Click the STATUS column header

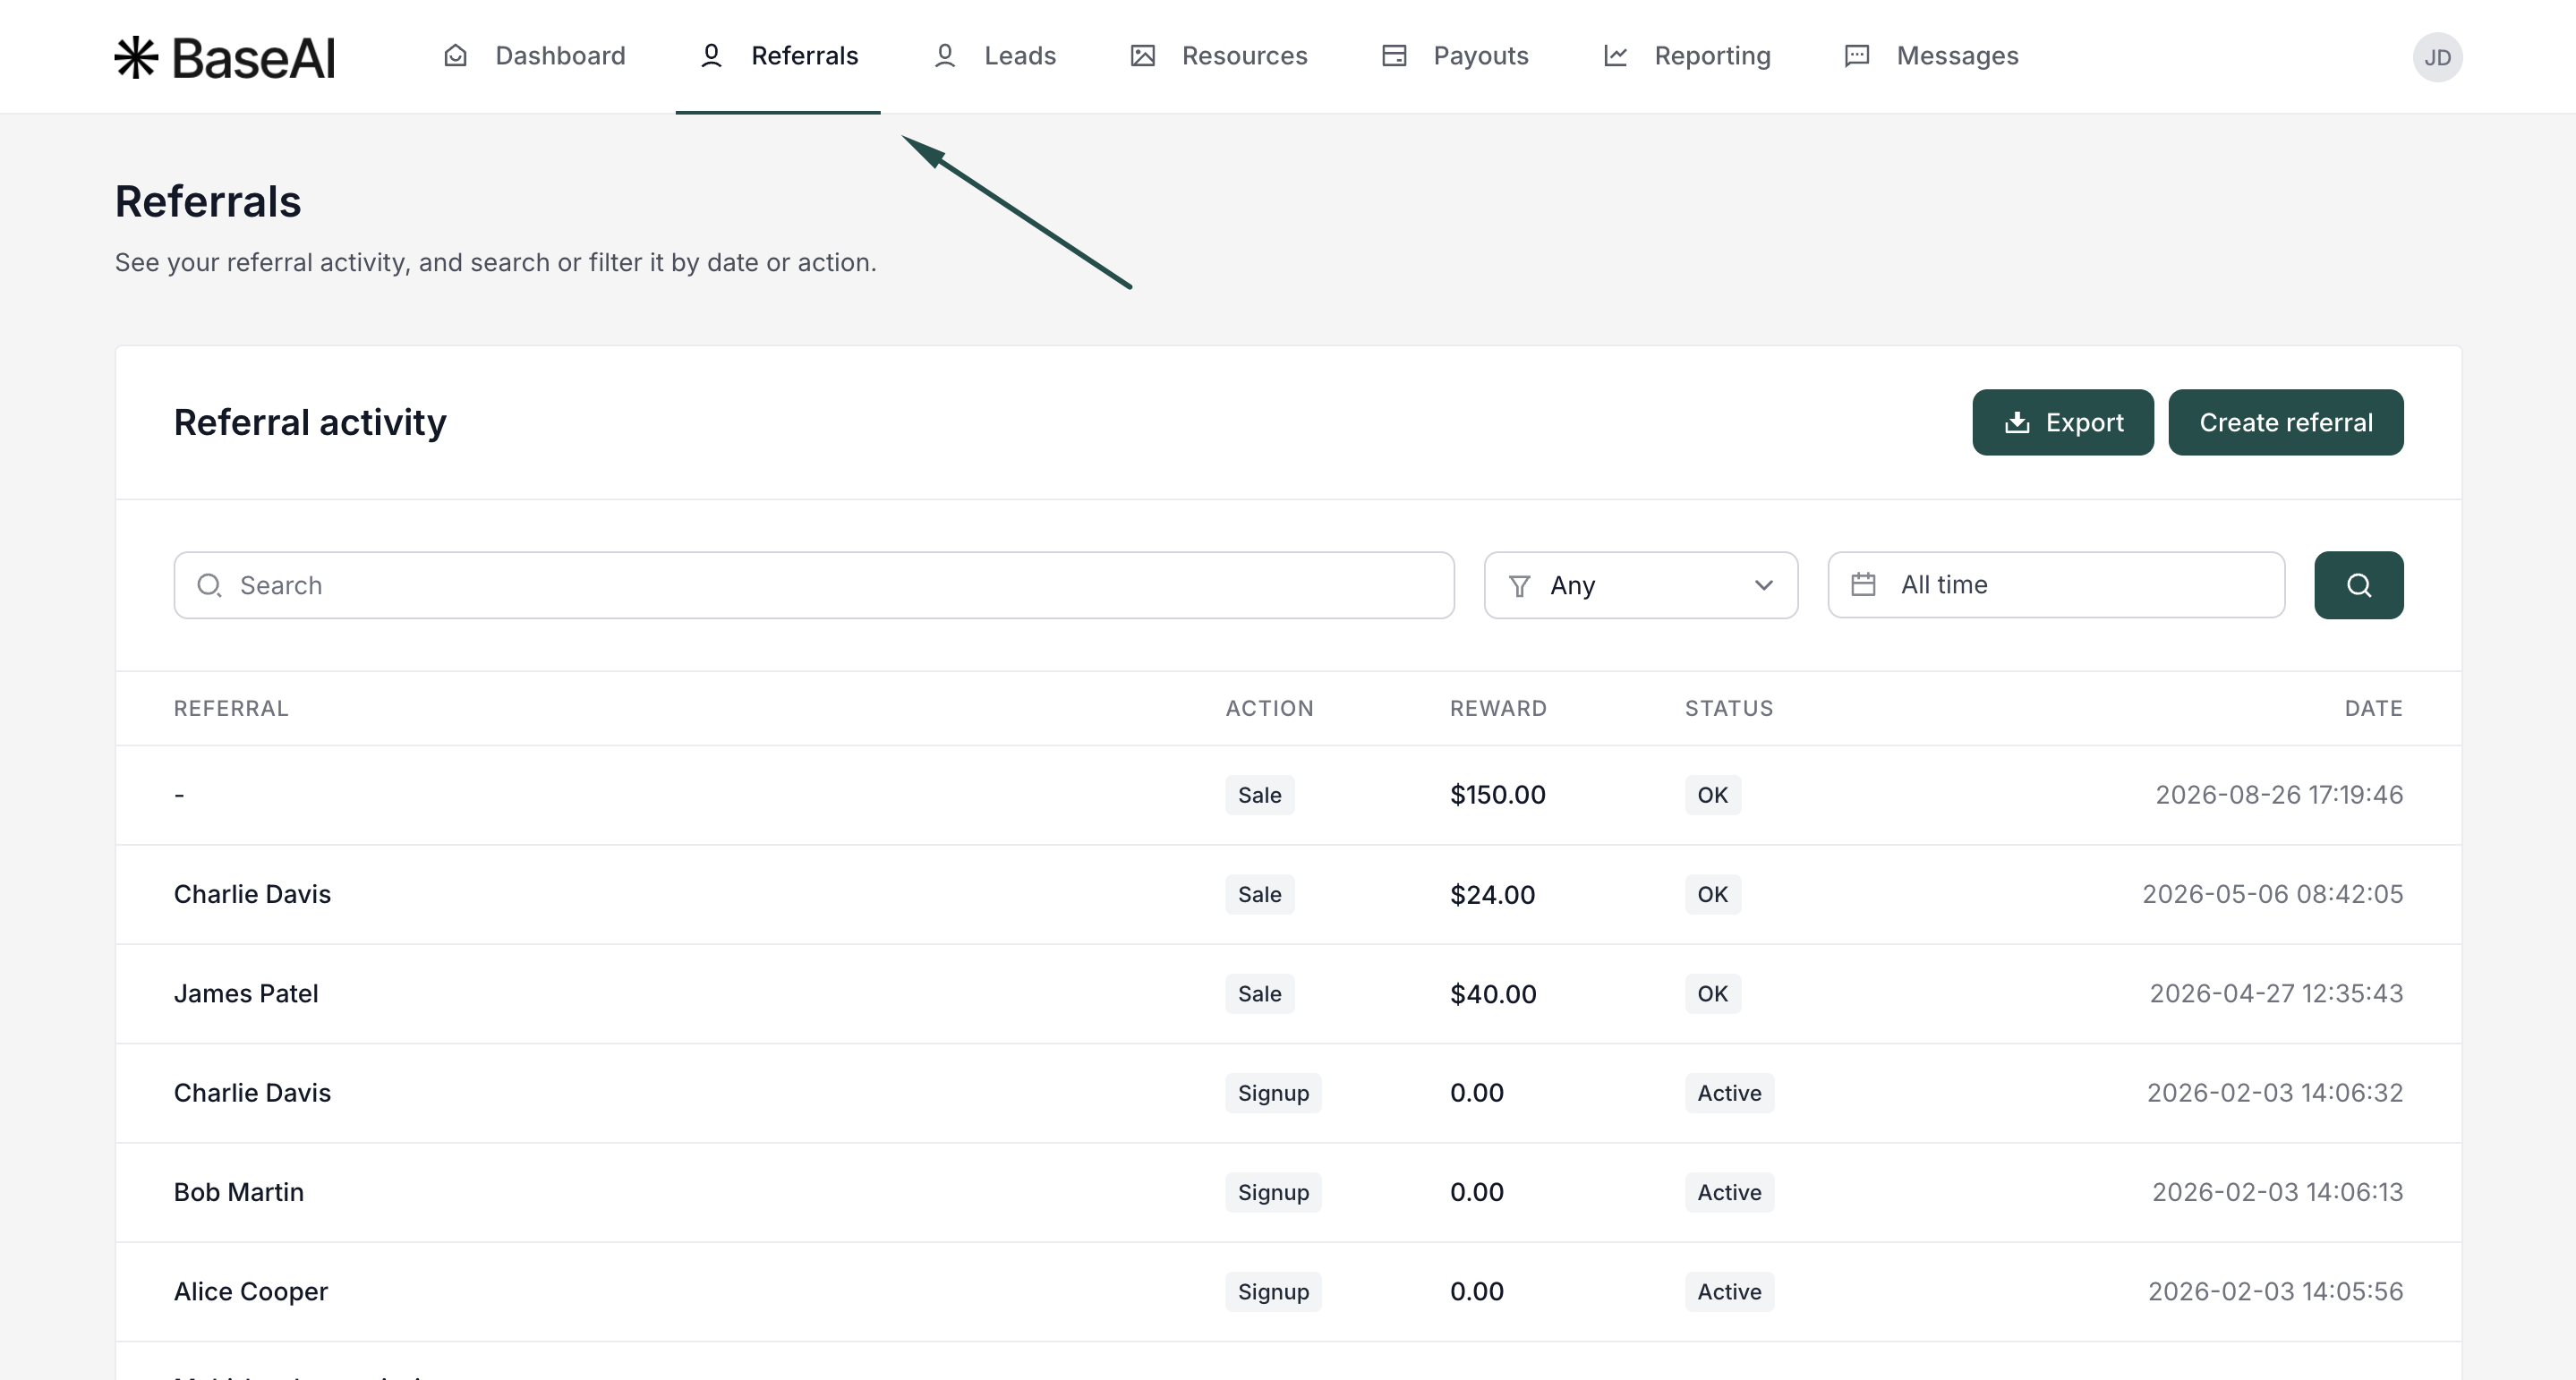pos(1729,708)
